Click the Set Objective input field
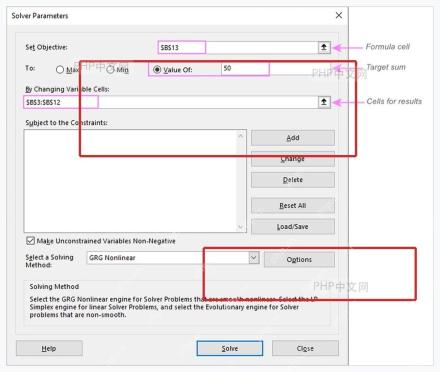The height and width of the screenshot is (372, 440). tap(238, 47)
